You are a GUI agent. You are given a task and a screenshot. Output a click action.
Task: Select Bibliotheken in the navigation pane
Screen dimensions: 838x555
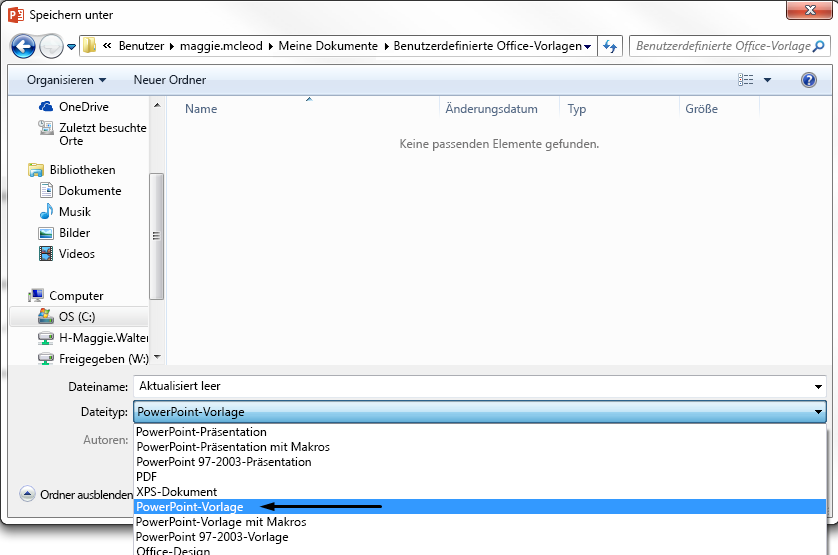pos(72,169)
